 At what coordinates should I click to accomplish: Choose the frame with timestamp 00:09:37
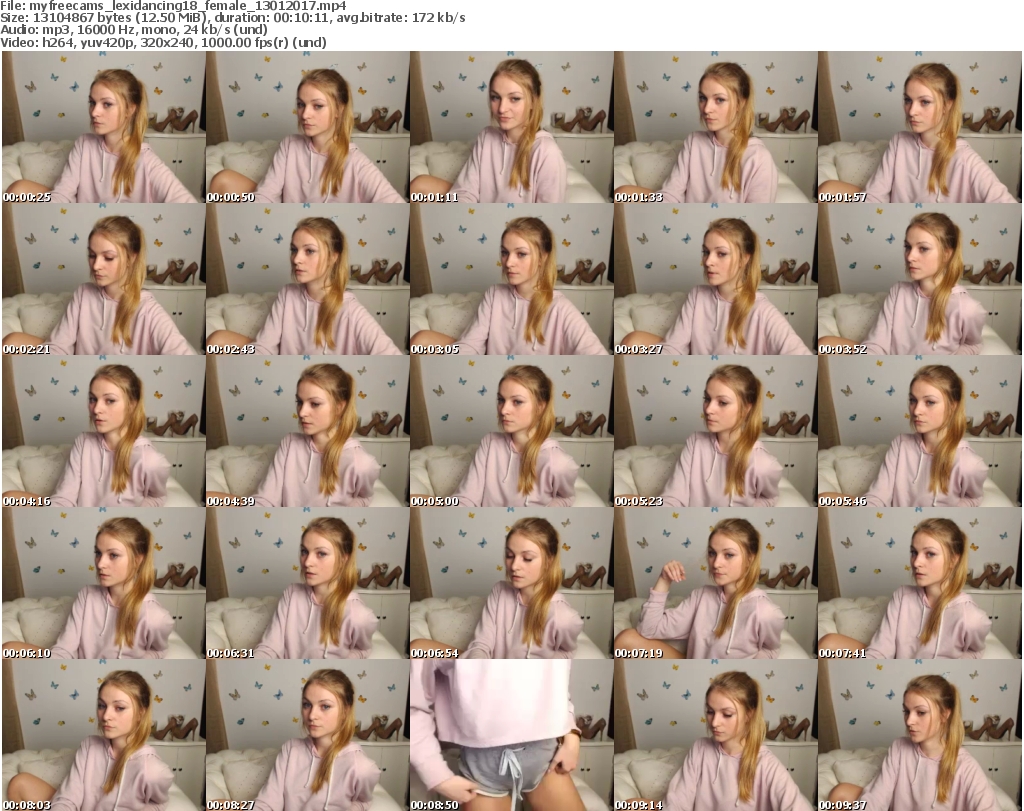920,735
